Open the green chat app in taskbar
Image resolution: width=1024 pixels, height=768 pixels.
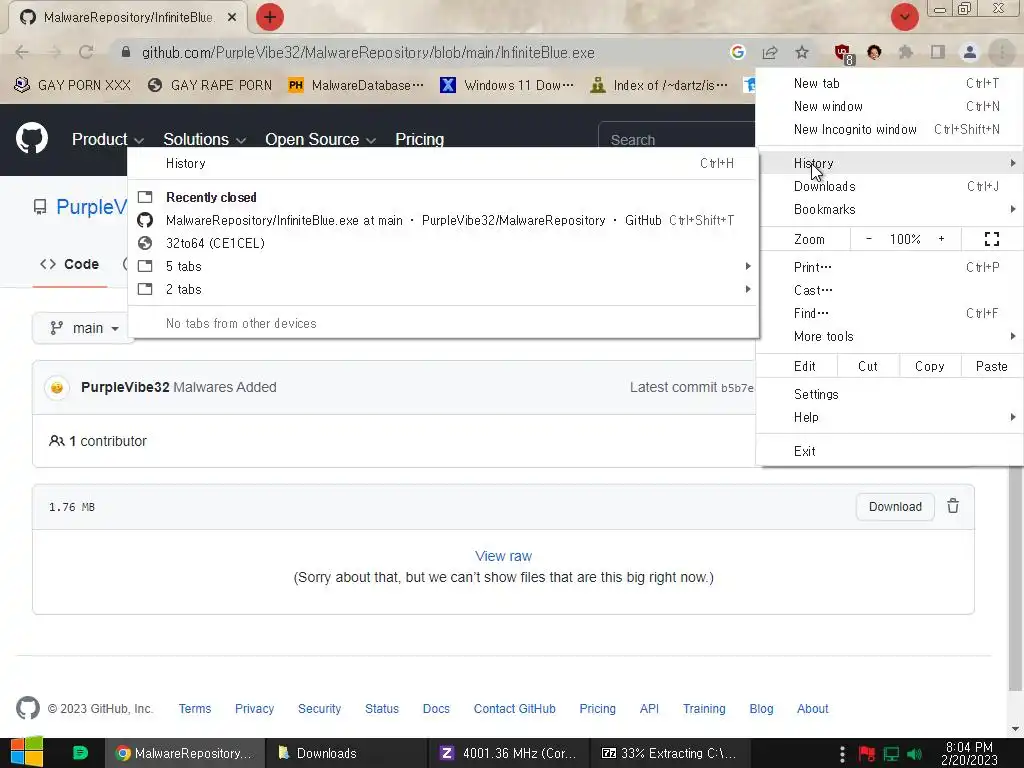[80, 753]
